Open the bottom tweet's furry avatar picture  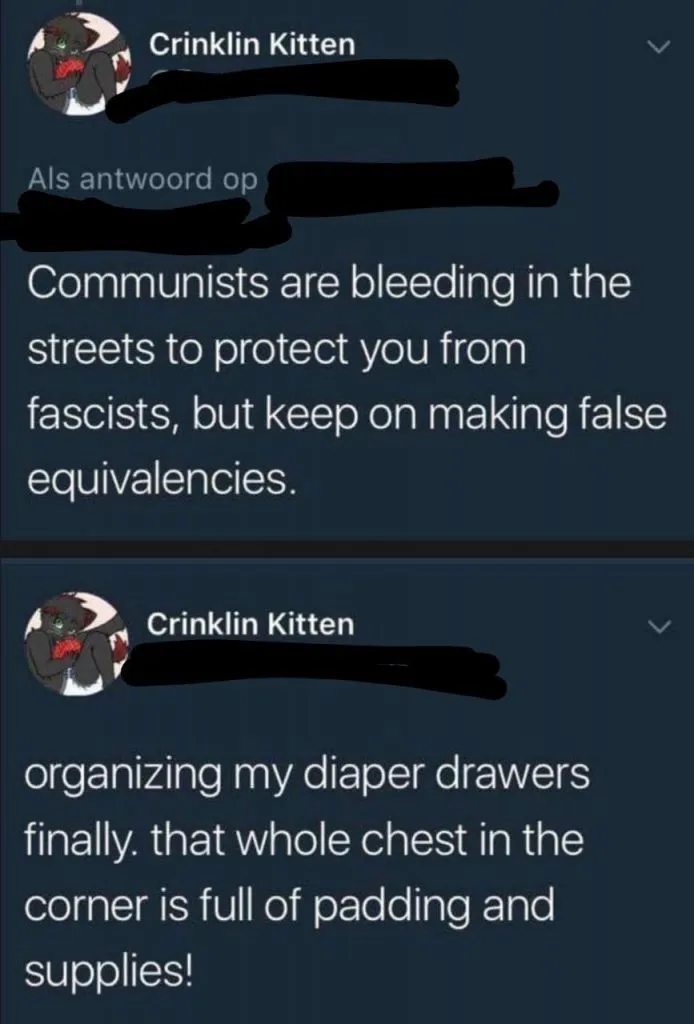[77, 643]
